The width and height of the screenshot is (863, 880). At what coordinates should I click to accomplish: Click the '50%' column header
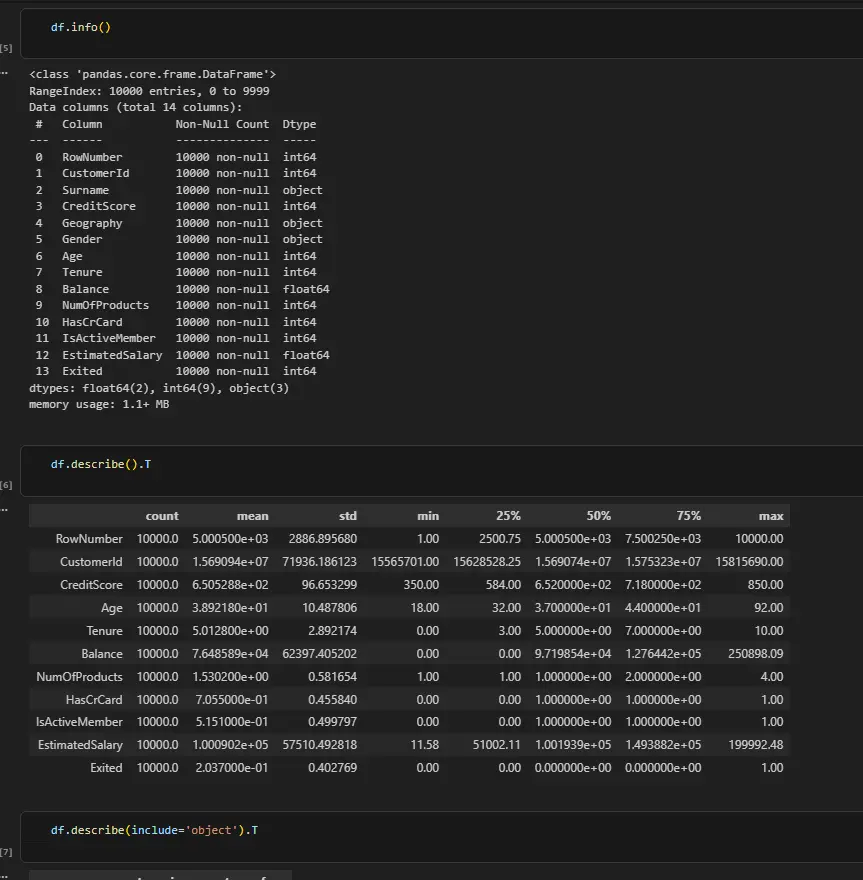tap(598, 516)
